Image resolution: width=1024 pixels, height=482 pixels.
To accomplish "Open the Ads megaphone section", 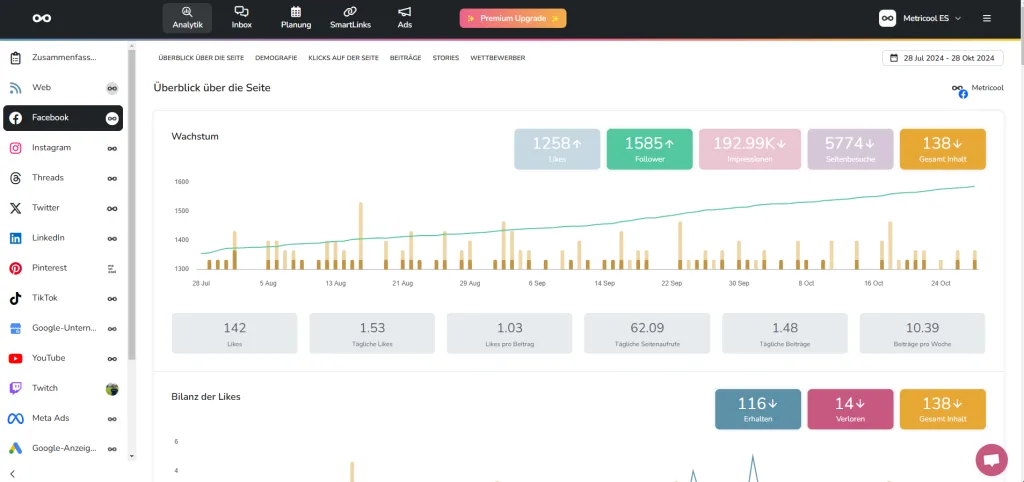I will (x=404, y=17).
